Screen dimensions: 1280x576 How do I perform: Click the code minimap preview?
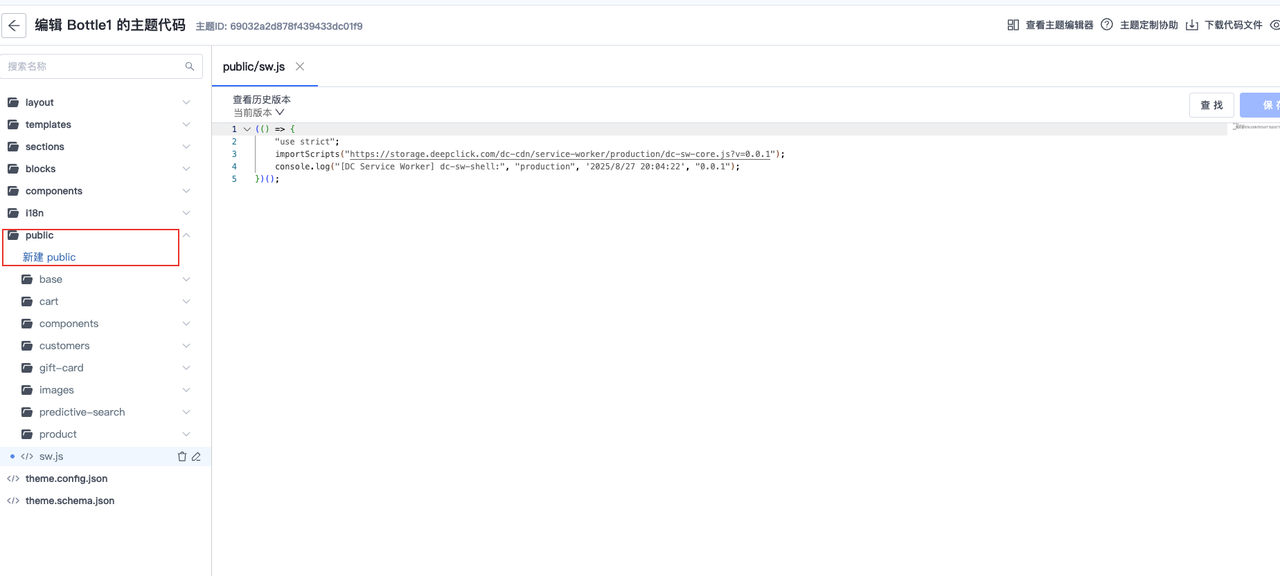(x=1256, y=128)
